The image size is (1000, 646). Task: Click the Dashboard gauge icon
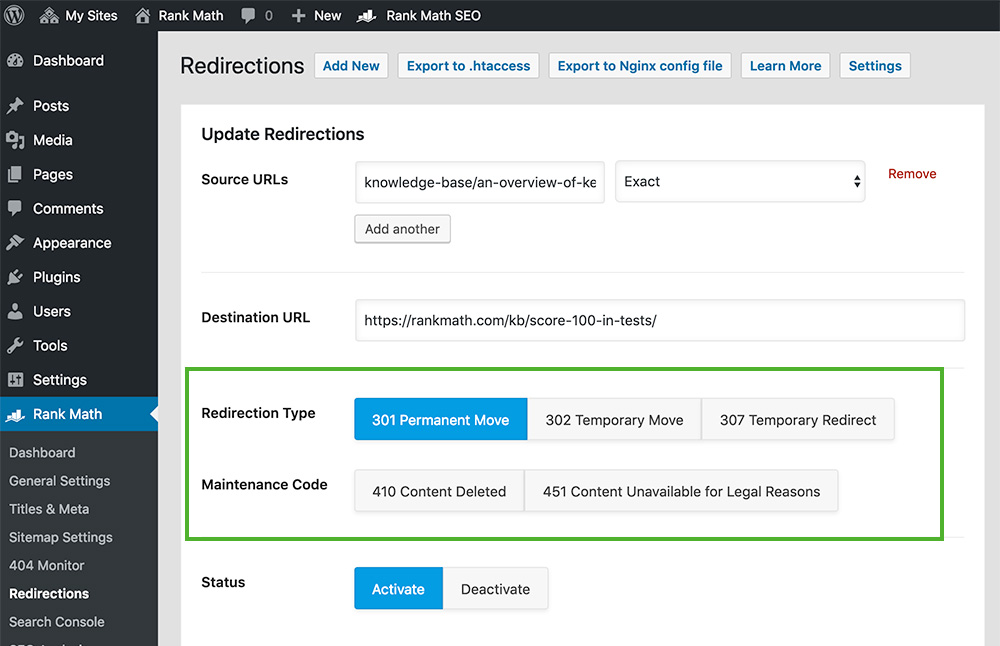point(15,61)
